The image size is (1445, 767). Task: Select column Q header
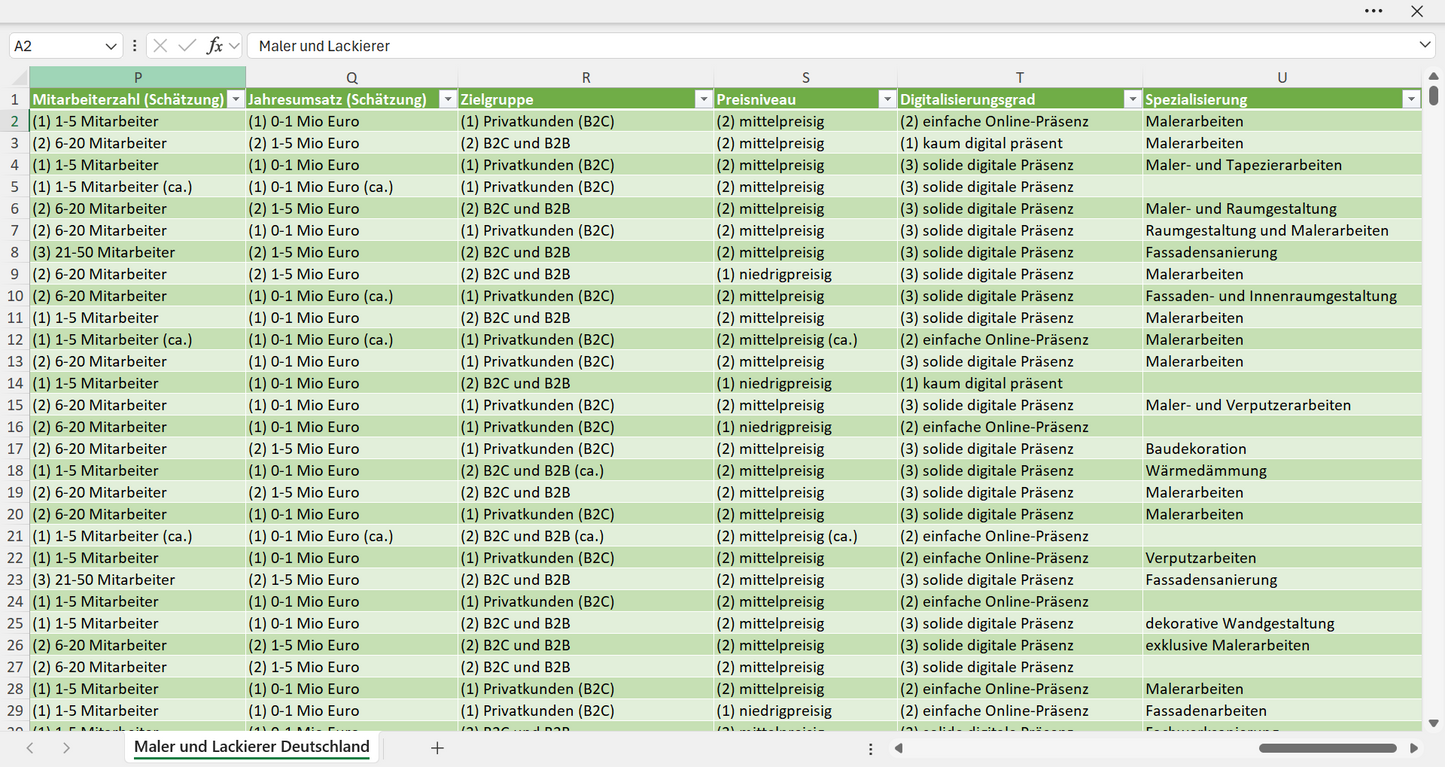(x=352, y=77)
